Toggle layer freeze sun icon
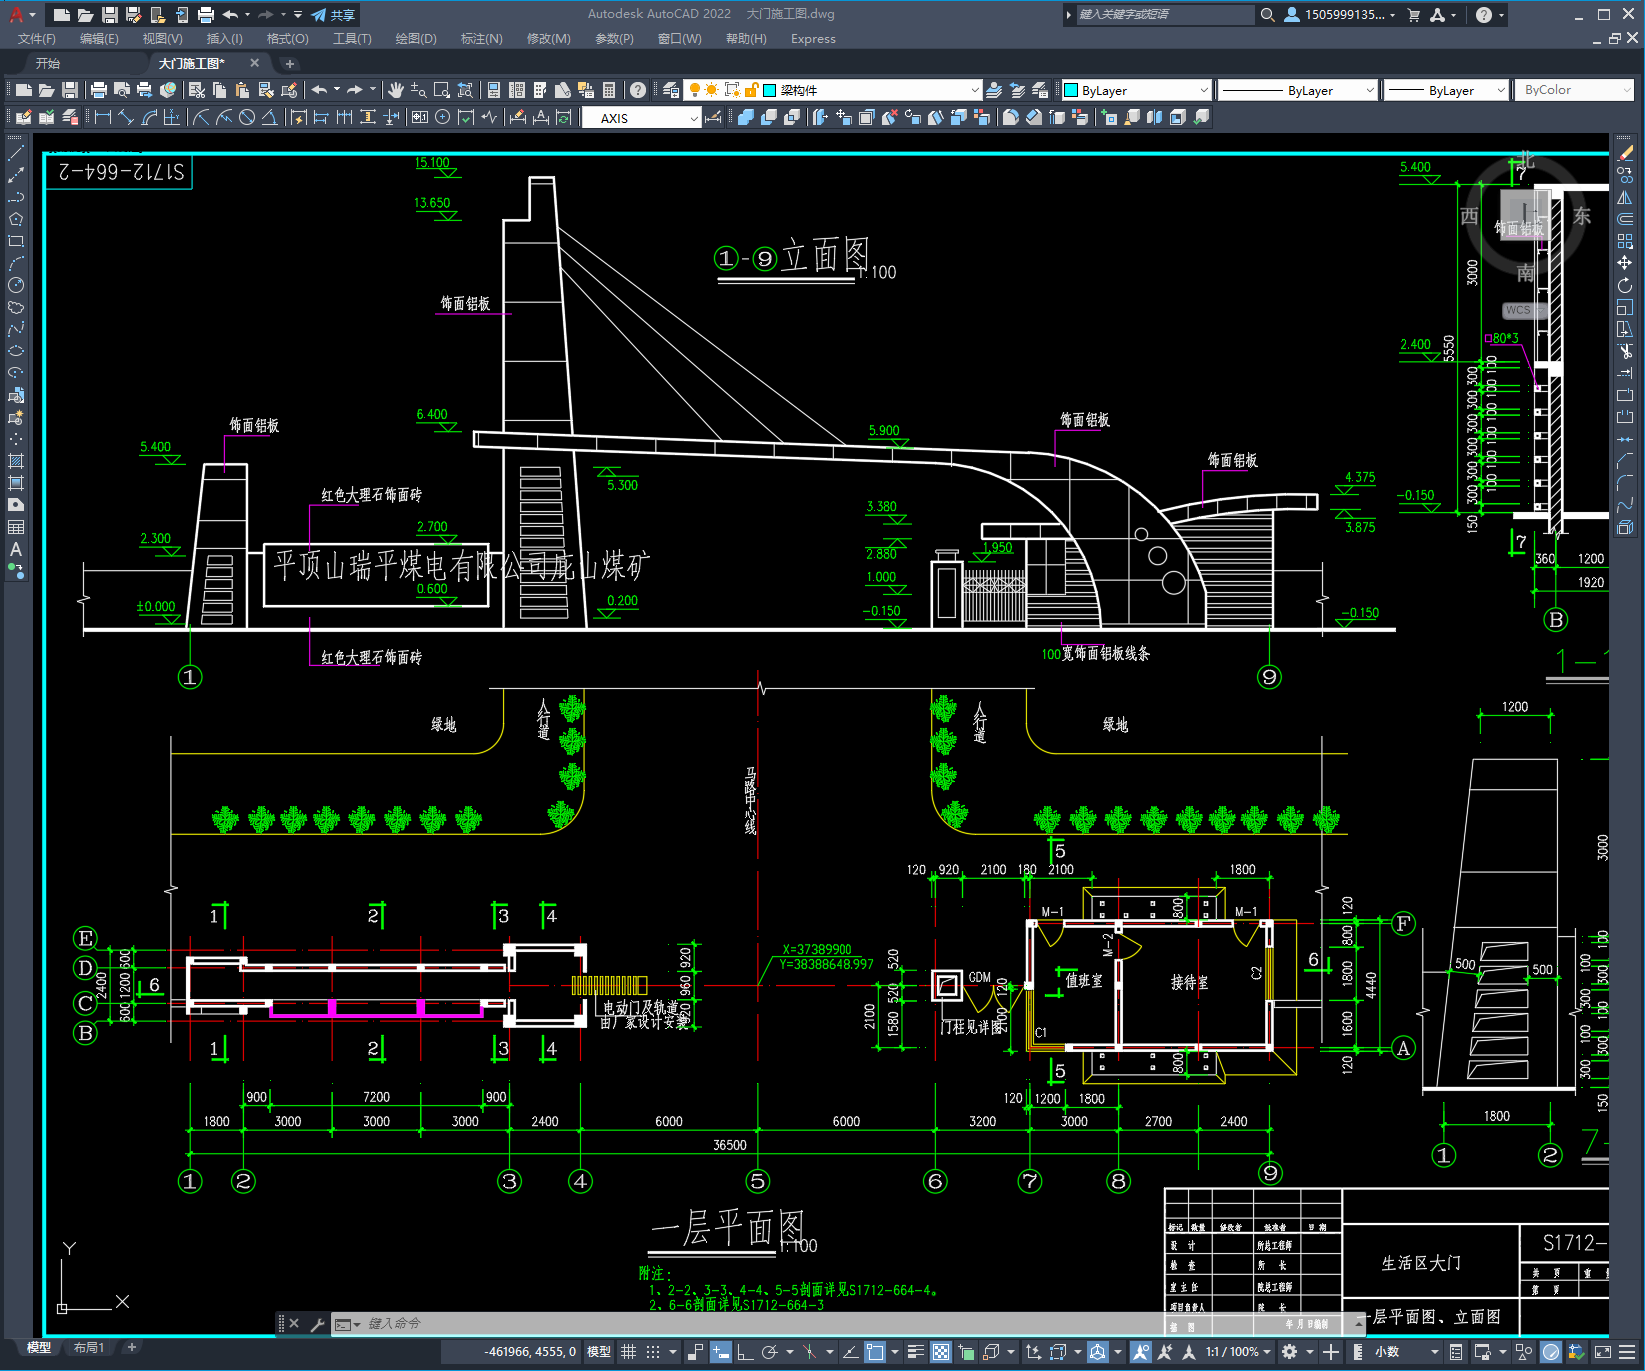Viewport: 1645px width, 1371px height. coord(712,90)
